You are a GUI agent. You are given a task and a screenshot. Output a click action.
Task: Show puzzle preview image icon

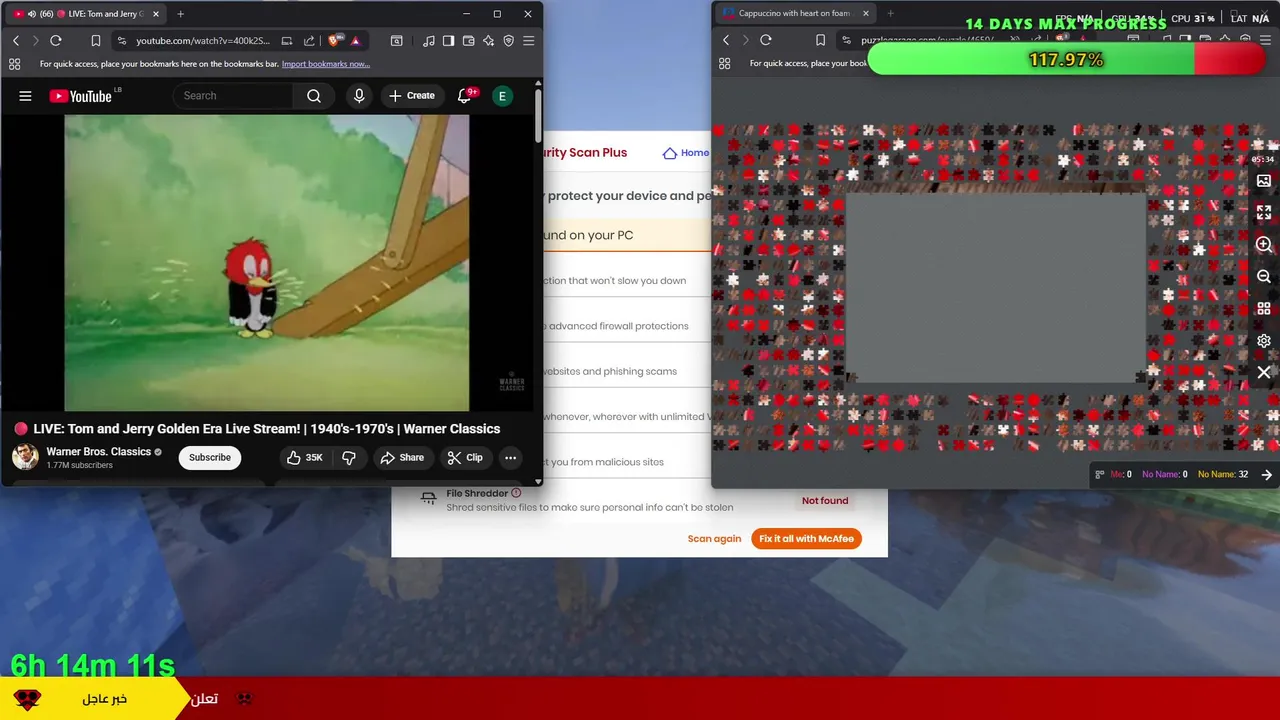point(1264,181)
